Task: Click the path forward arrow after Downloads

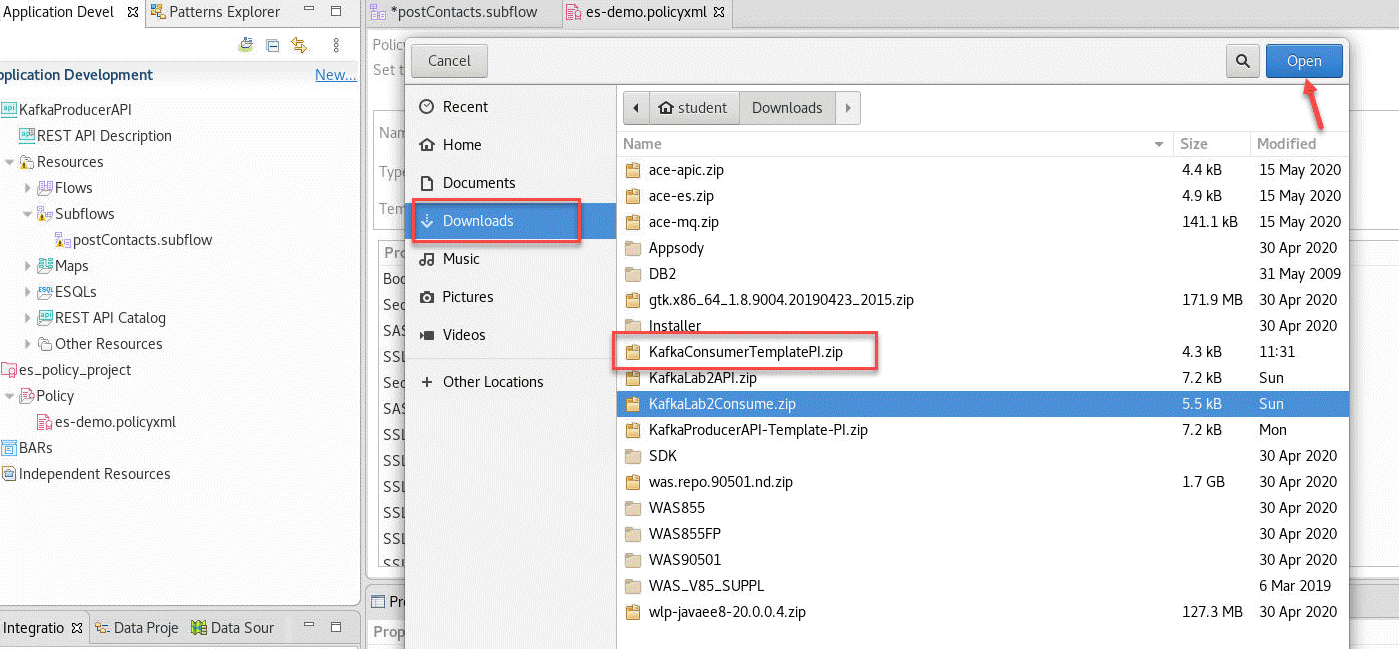Action: (847, 108)
